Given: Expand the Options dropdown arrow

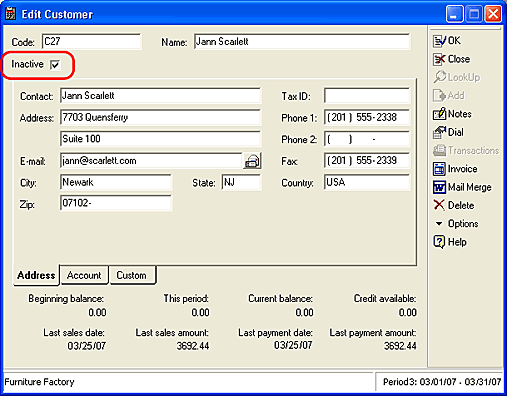Looking at the screenshot, I should coord(439,224).
